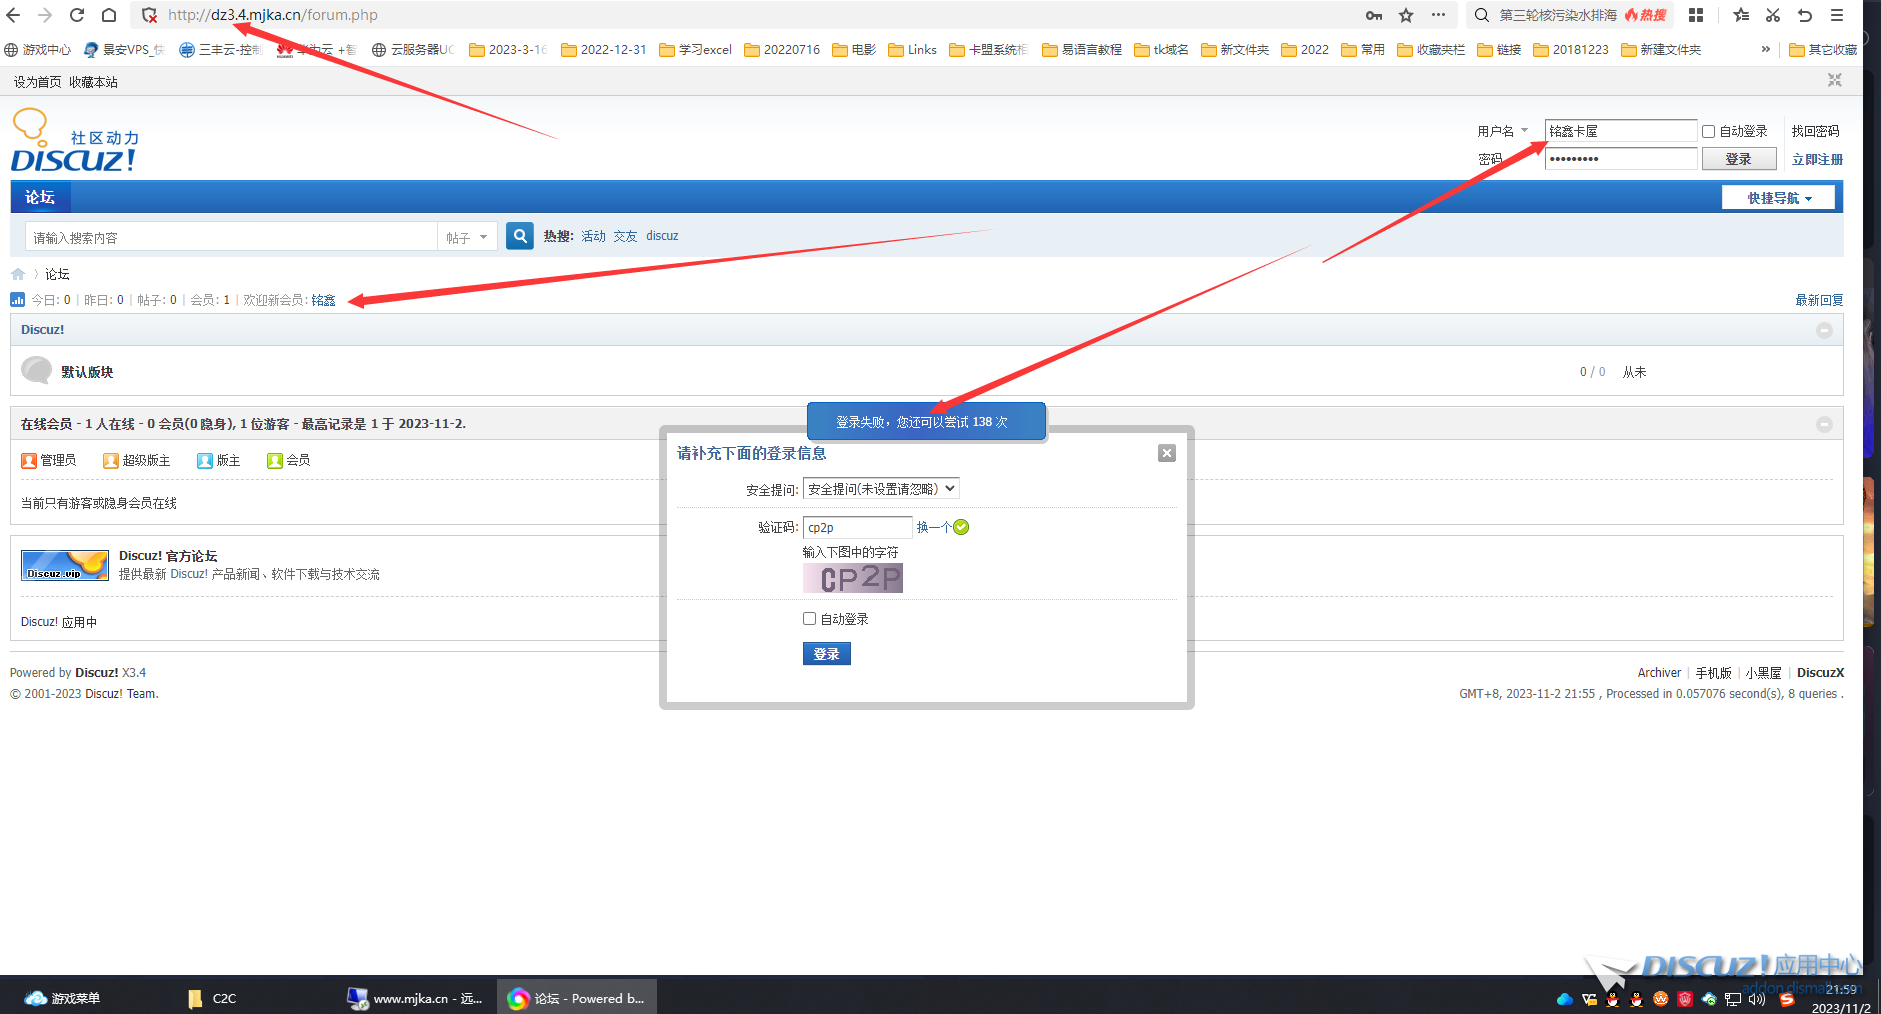Switch to the www.mjka.cn taskbar window
Image resolution: width=1881 pixels, height=1014 pixels.
415,998
